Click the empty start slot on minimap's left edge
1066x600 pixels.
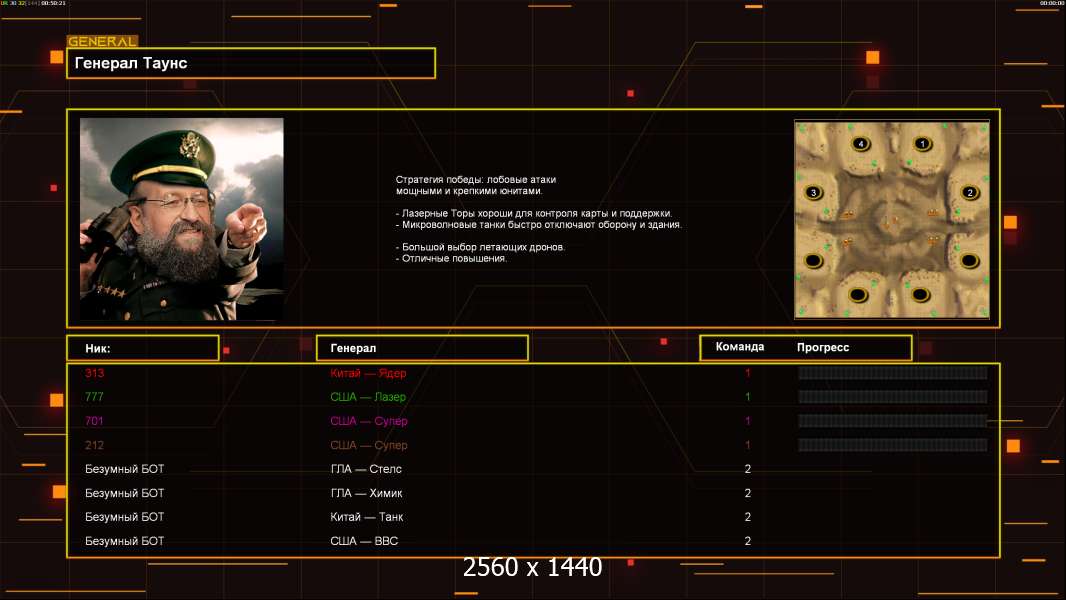pyautogui.click(x=814, y=261)
